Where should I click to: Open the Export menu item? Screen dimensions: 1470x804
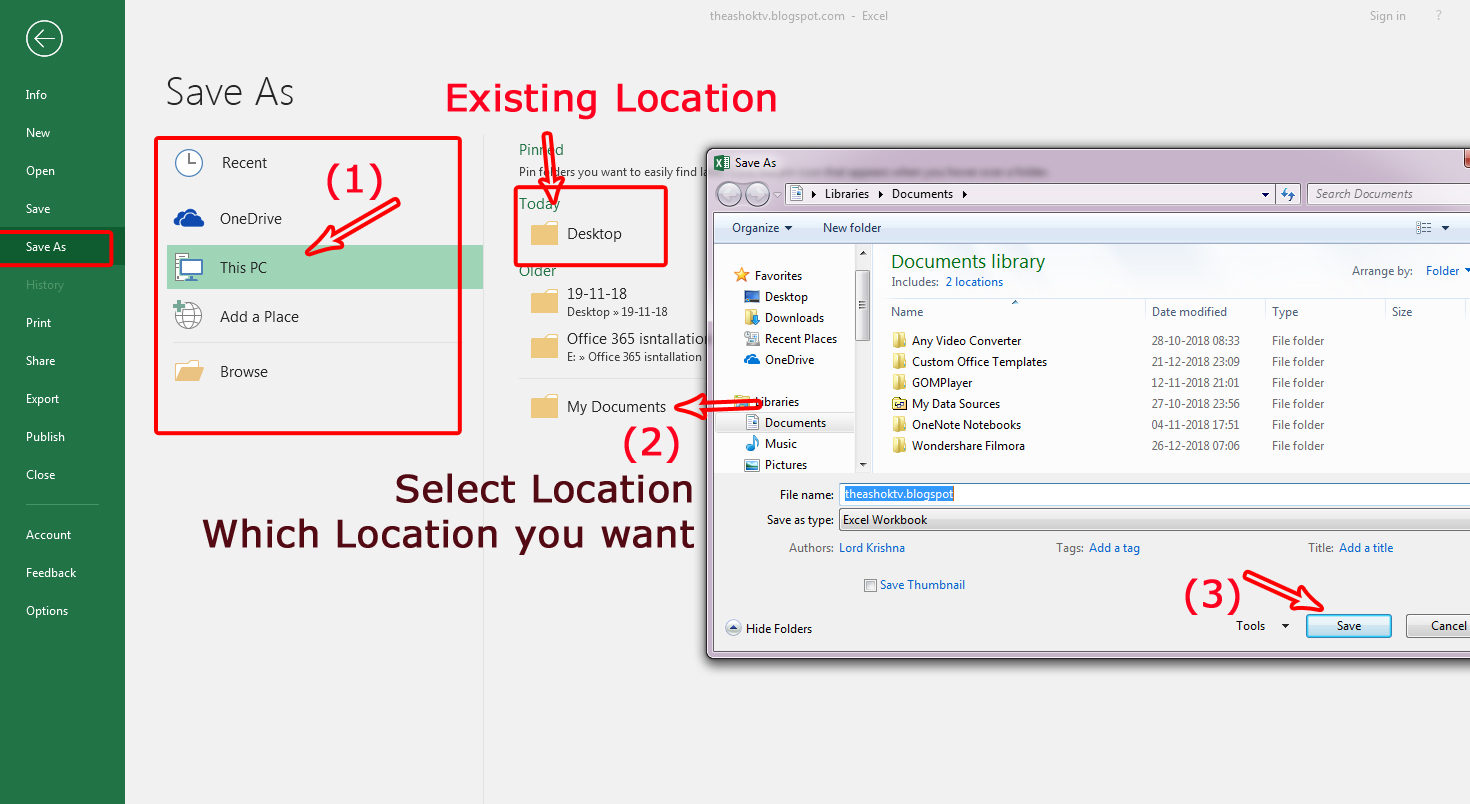(x=43, y=399)
